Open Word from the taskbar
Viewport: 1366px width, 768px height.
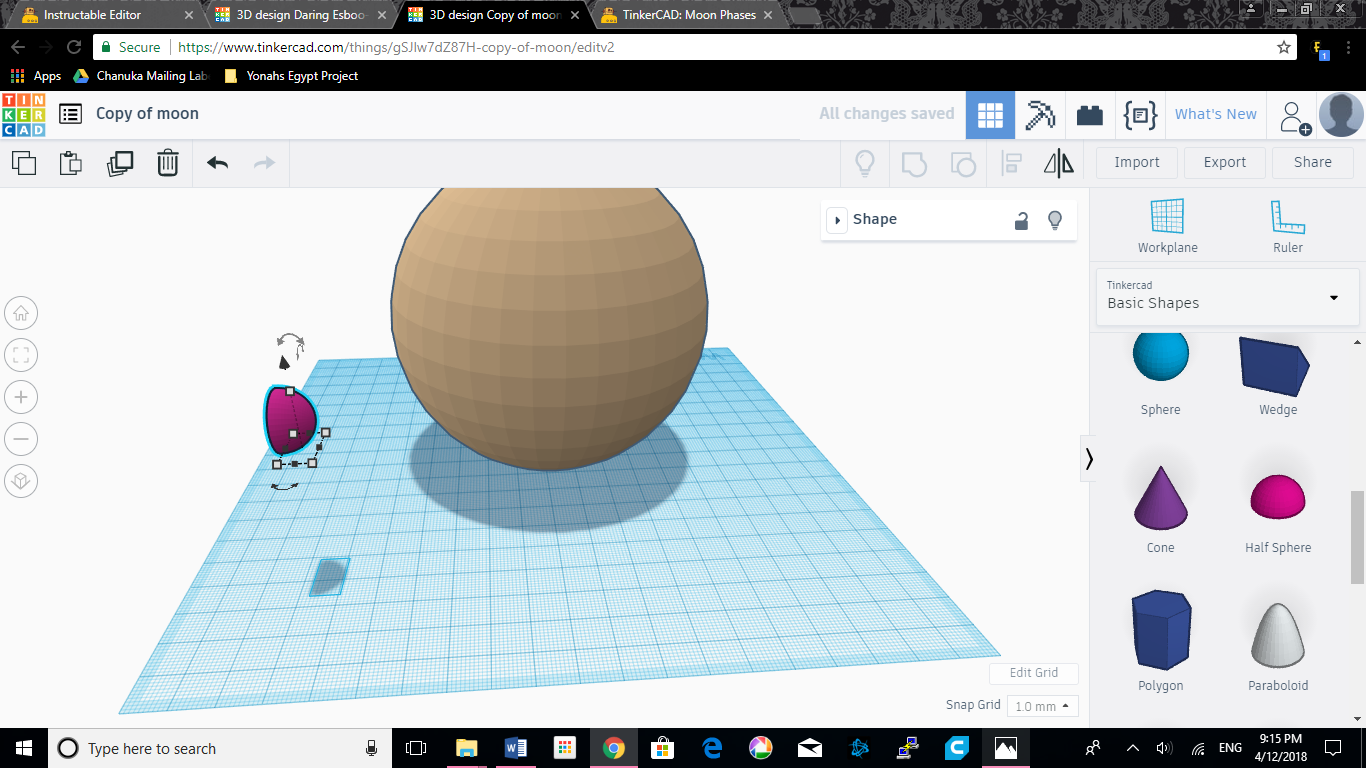pyautogui.click(x=516, y=748)
